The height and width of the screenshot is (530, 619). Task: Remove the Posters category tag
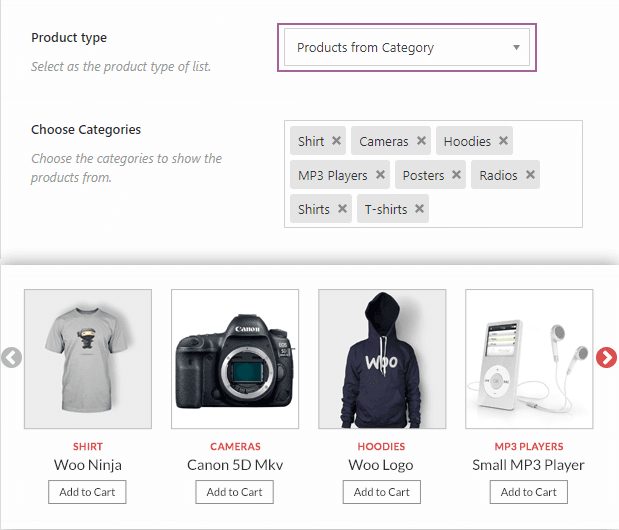(456, 174)
